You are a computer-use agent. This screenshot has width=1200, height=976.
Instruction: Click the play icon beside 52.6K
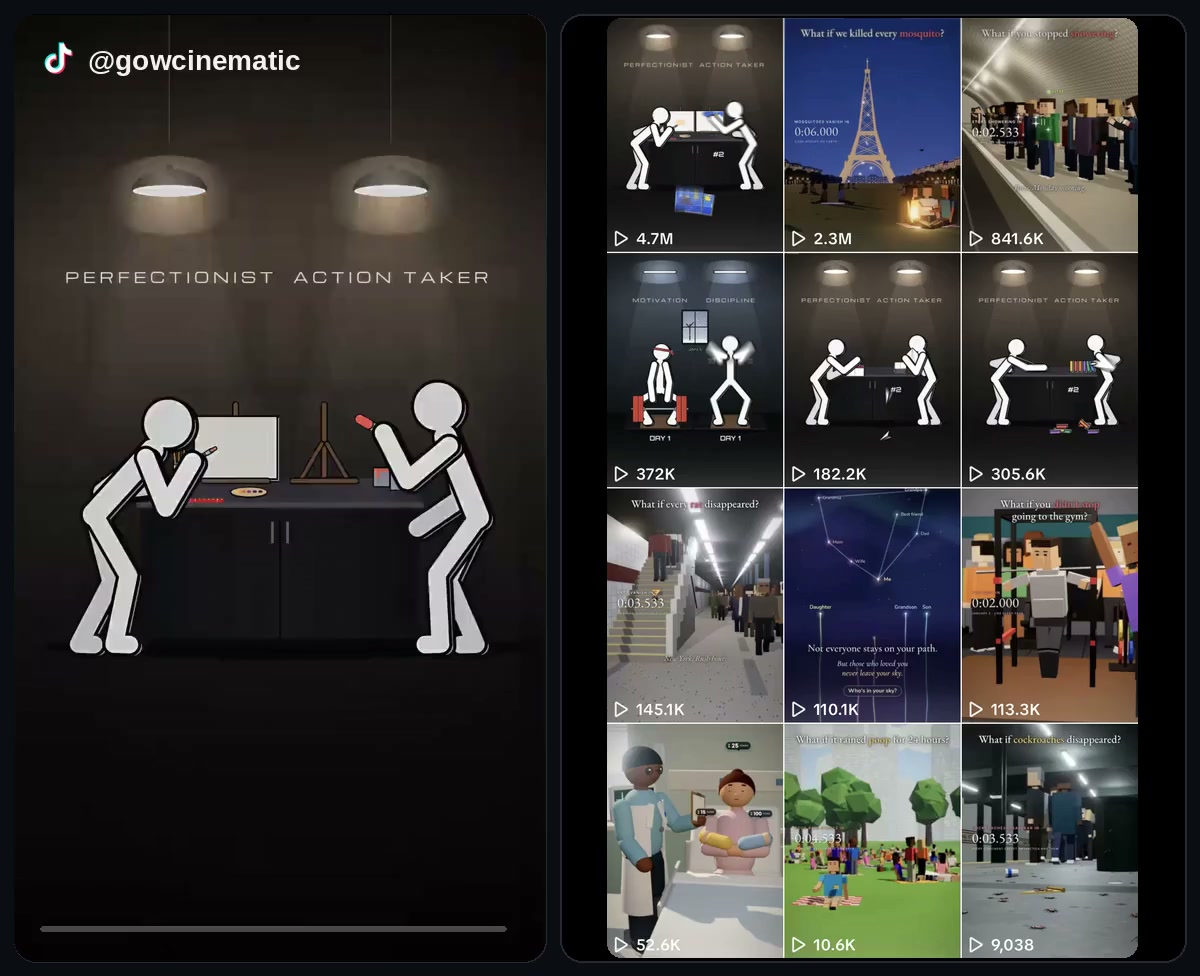(x=621, y=945)
